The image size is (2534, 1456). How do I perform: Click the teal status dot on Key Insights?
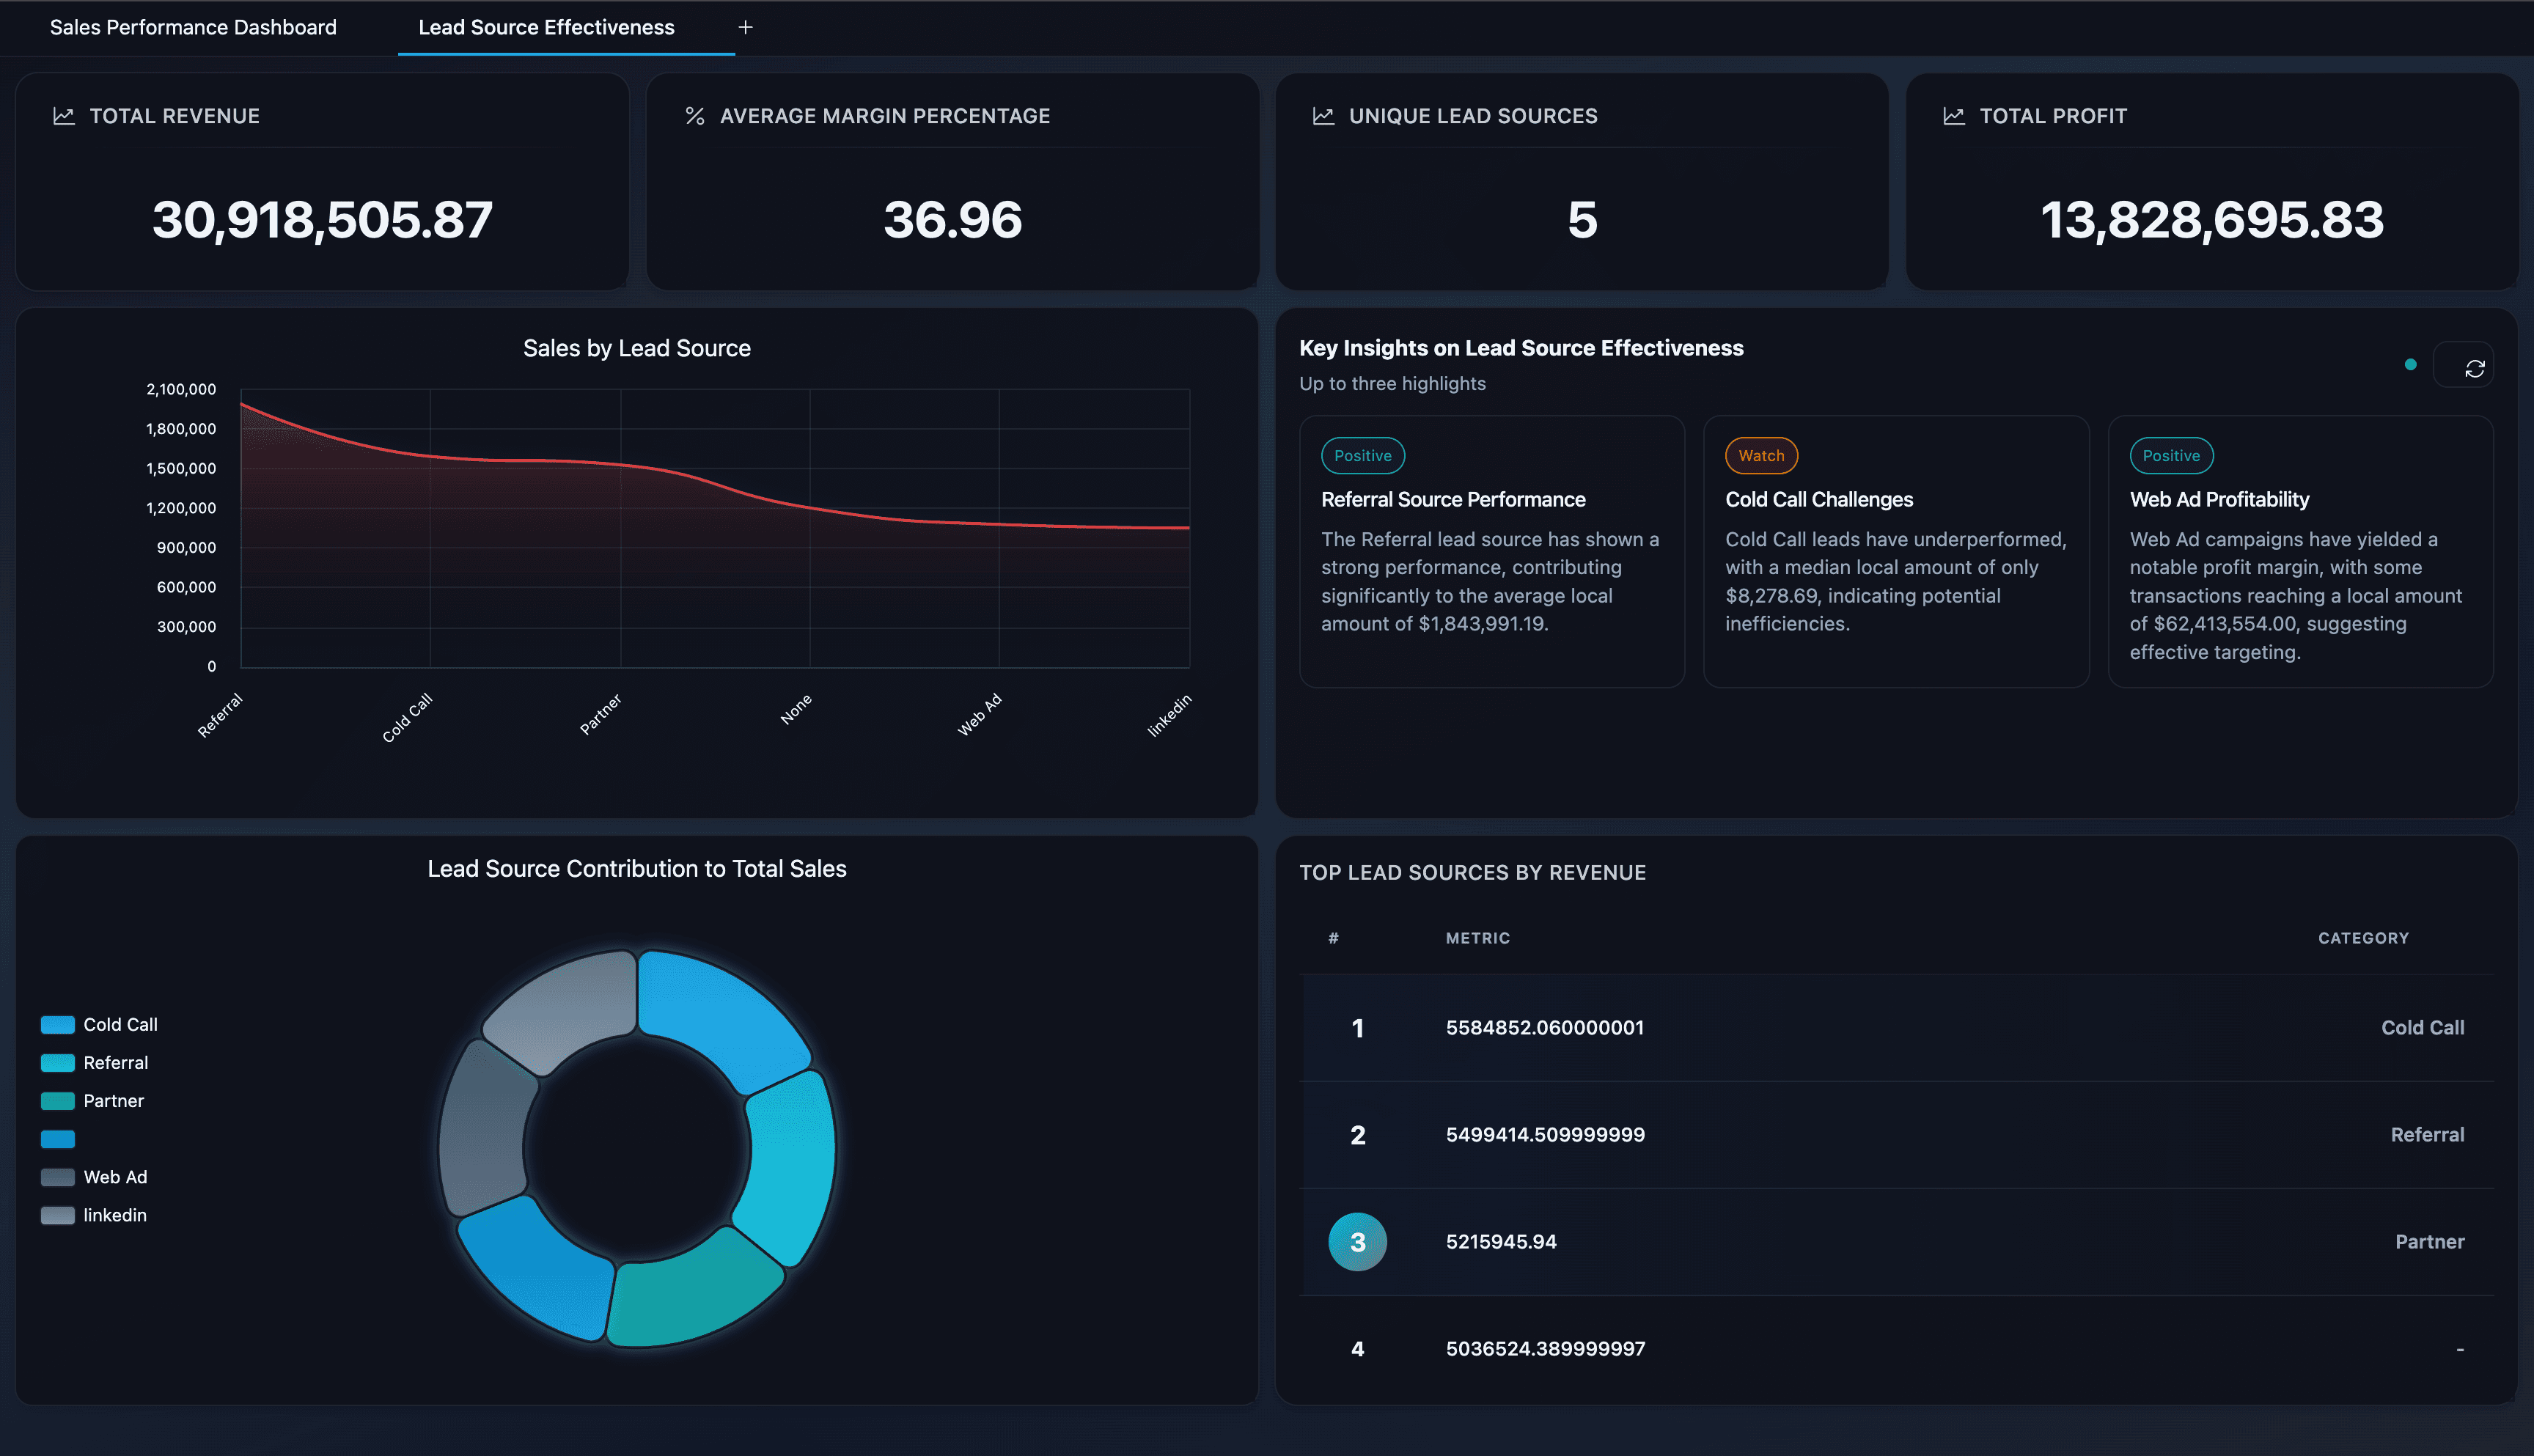[2411, 365]
